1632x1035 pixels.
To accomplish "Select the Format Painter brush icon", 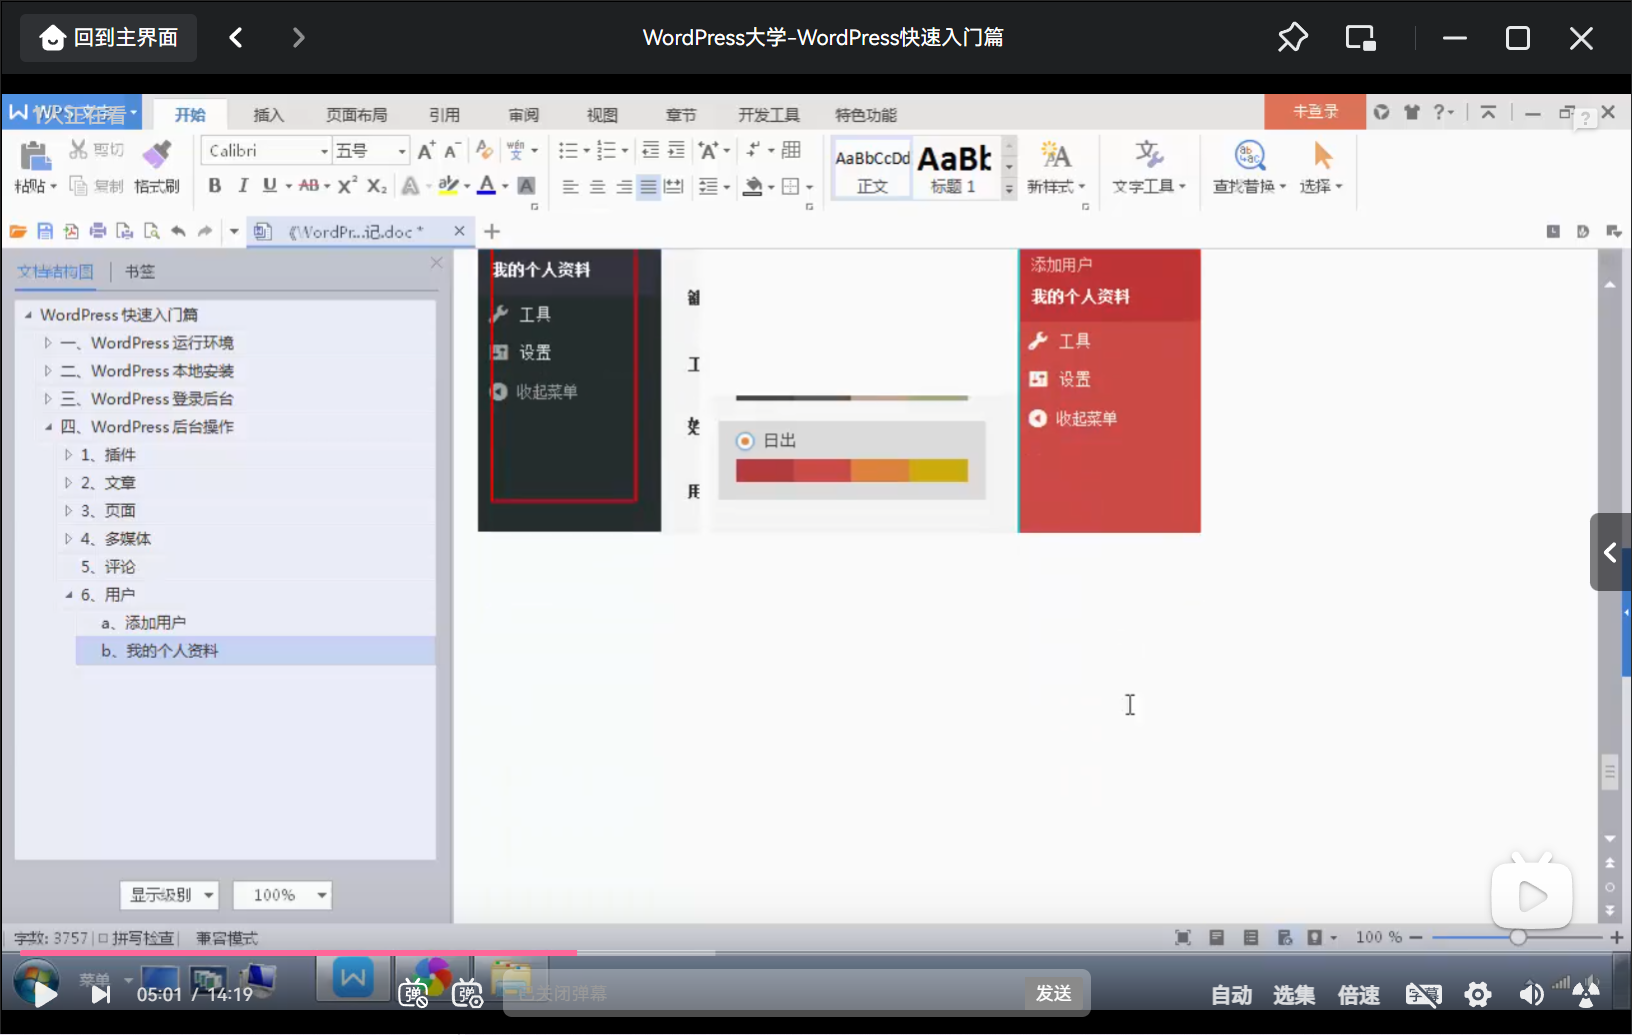I will coord(157,154).
